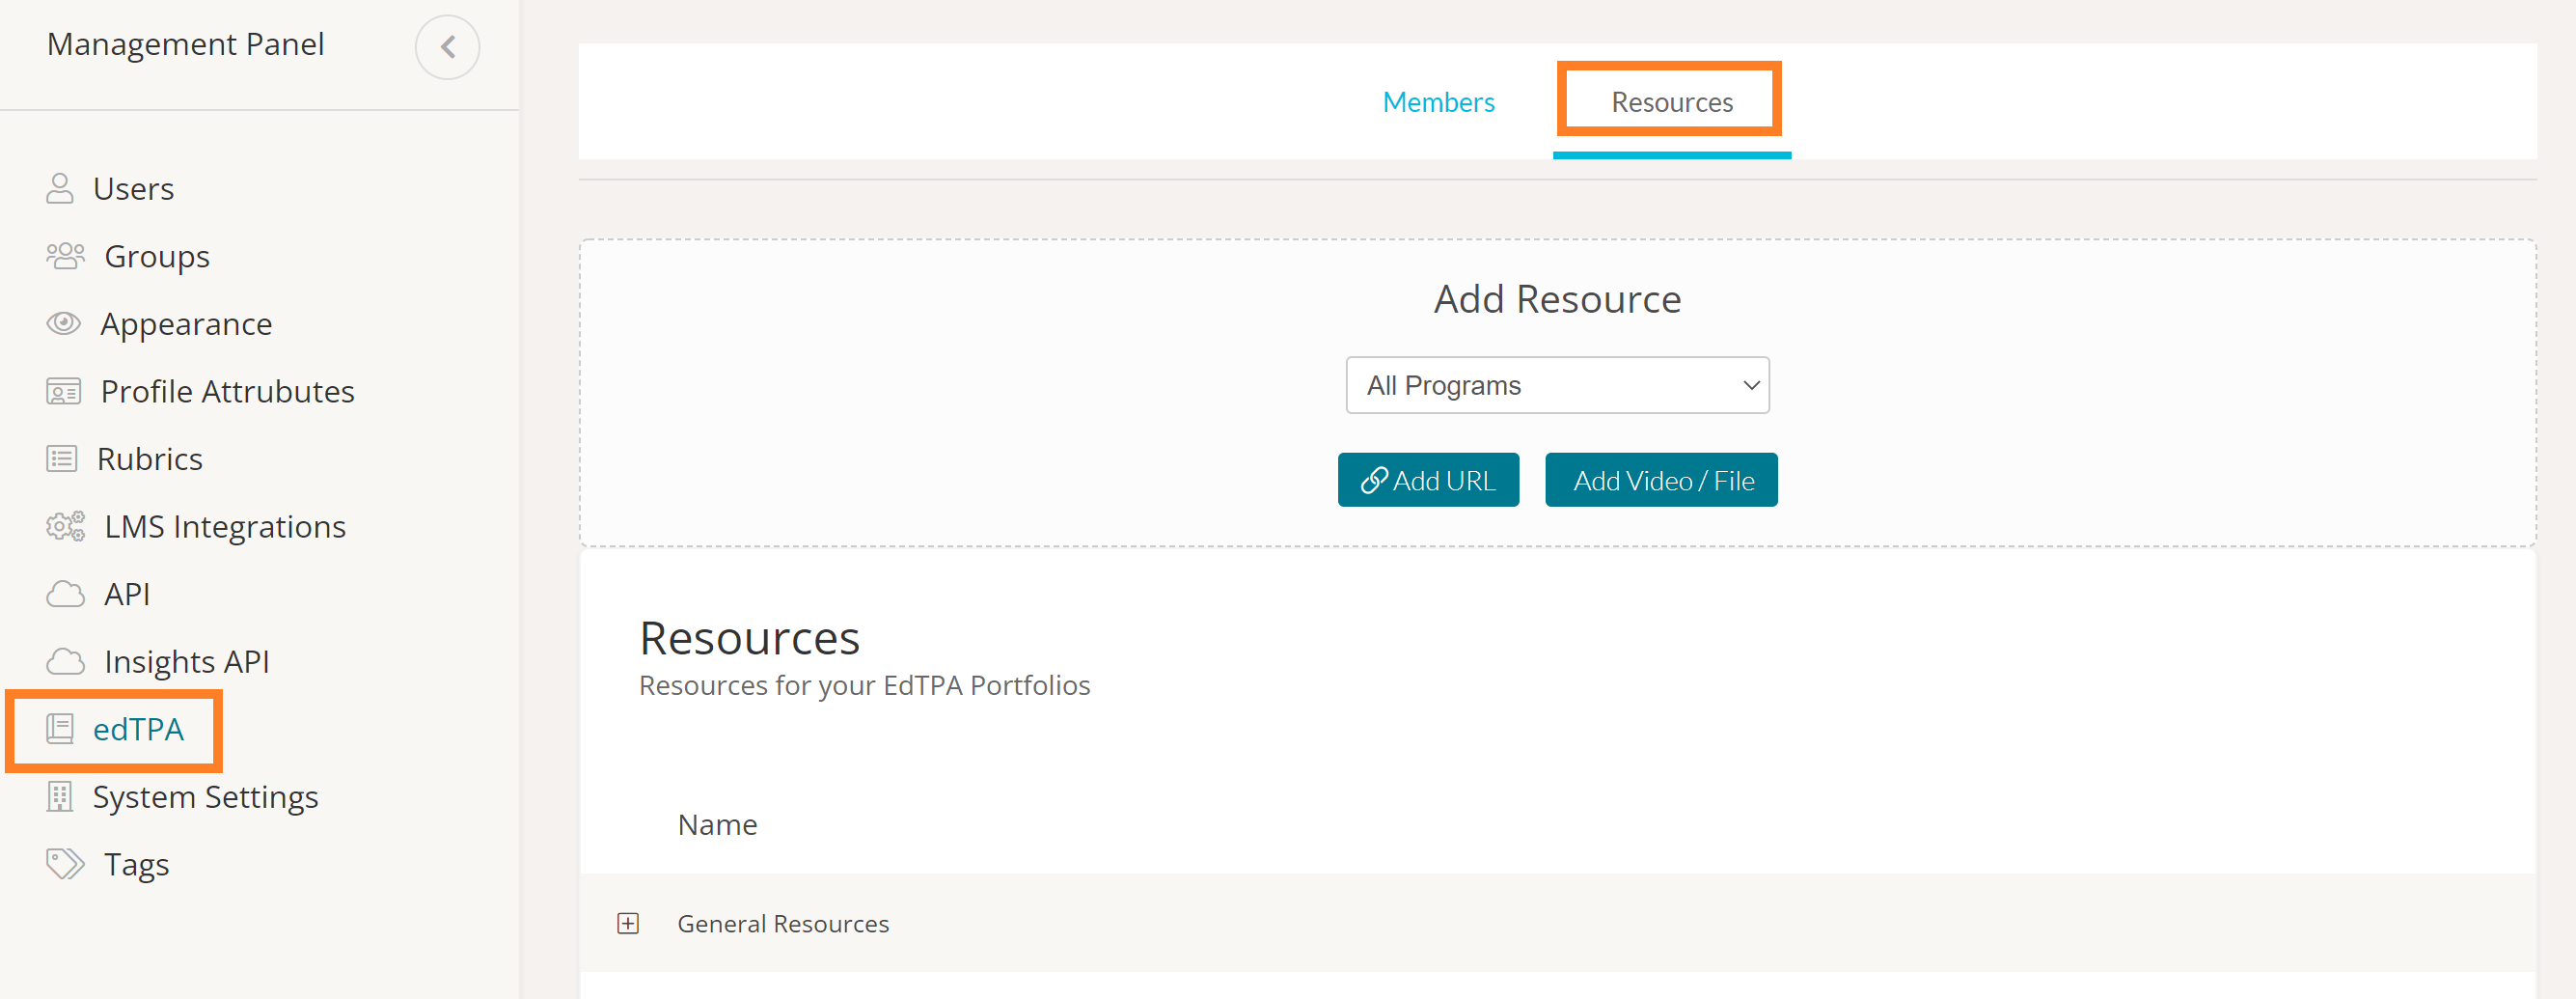Click the Users person icon
The image size is (2576, 999).
pyautogui.click(x=60, y=188)
